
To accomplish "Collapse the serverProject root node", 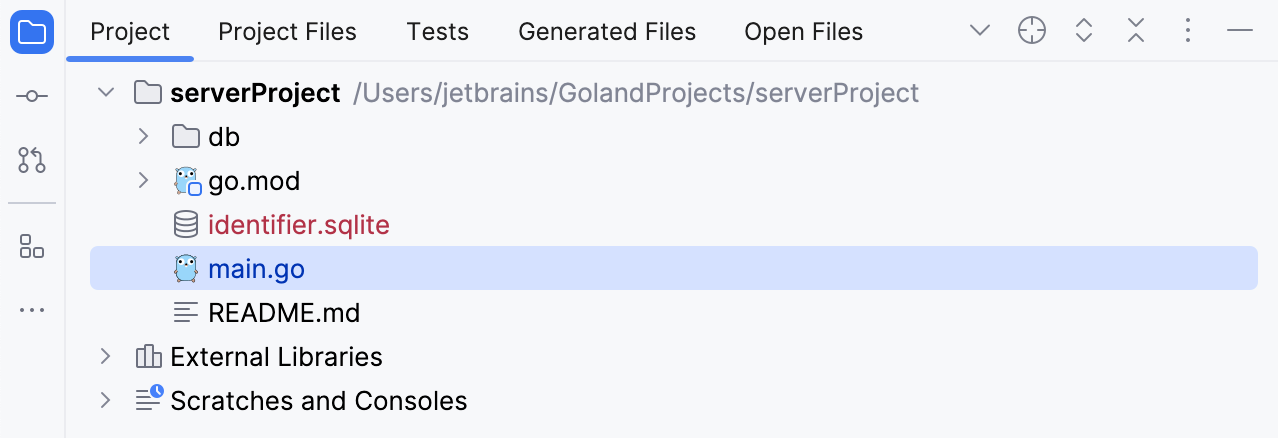I will (x=105, y=93).
